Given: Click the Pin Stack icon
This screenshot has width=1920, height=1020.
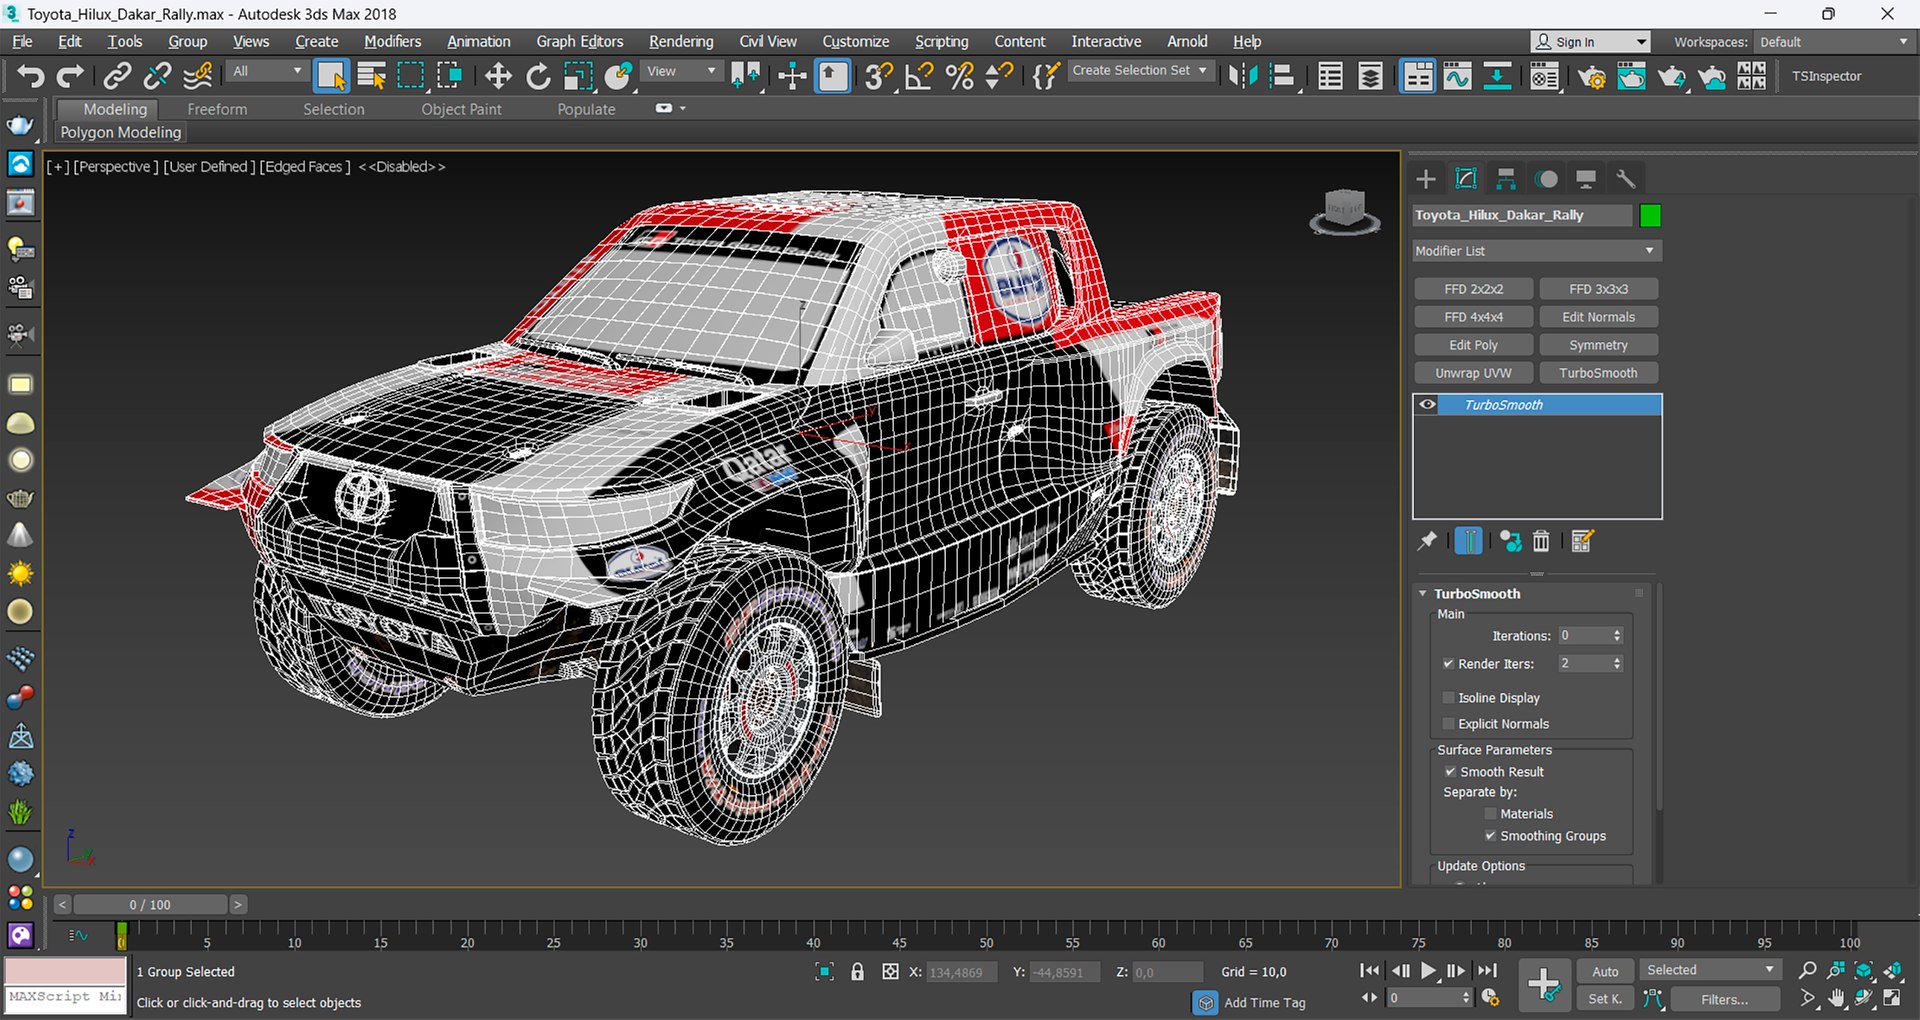Looking at the screenshot, I should click(x=1427, y=541).
